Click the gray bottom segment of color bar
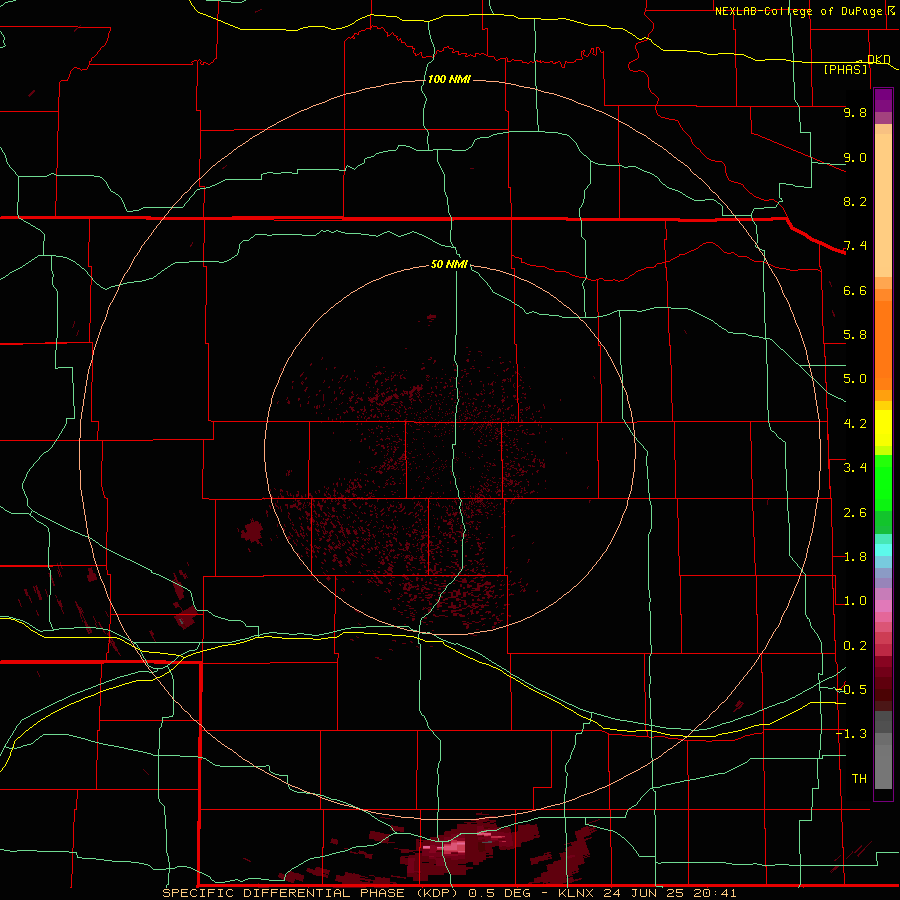The image size is (900, 900). click(x=883, y=766)
